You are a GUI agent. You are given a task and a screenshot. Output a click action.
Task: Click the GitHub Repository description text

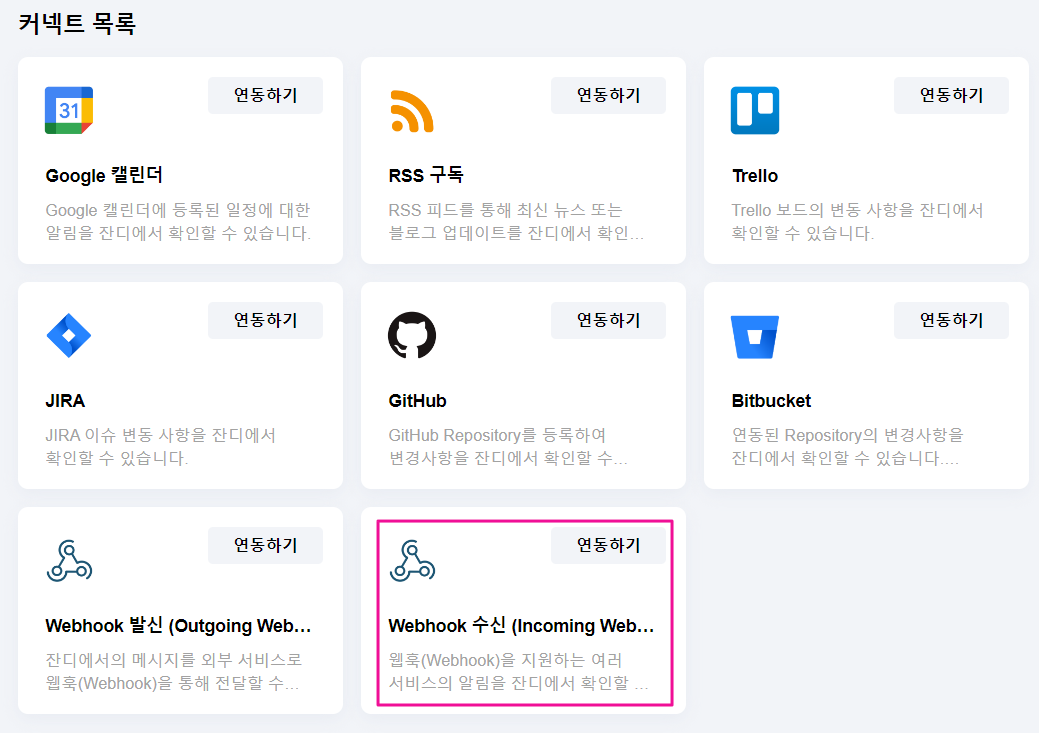click(508, 447)
